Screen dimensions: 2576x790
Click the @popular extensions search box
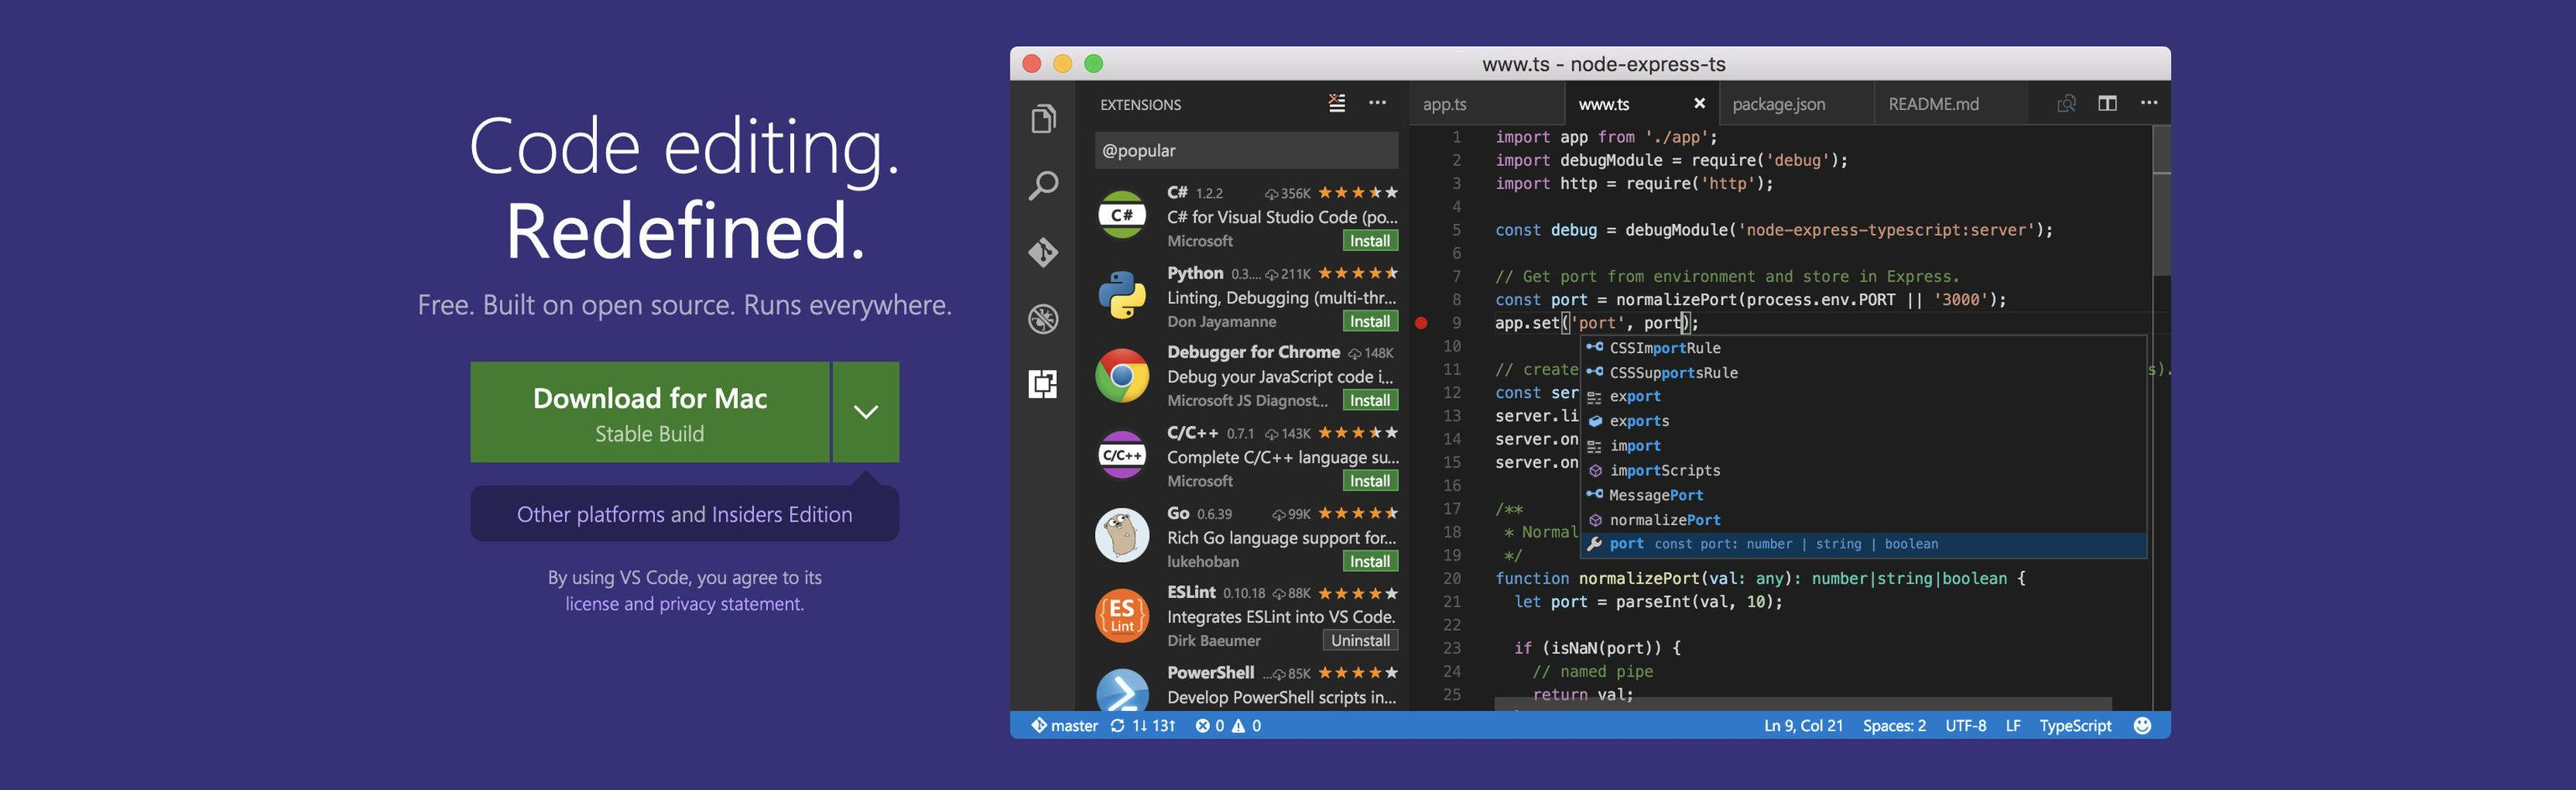[x=1246, y=150]
